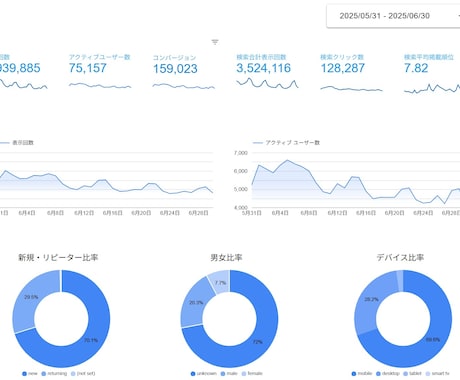
Task: Click 6月20日 on the 表示回数 chart axis
Action: pyautogui.click(x=141, y=213)
